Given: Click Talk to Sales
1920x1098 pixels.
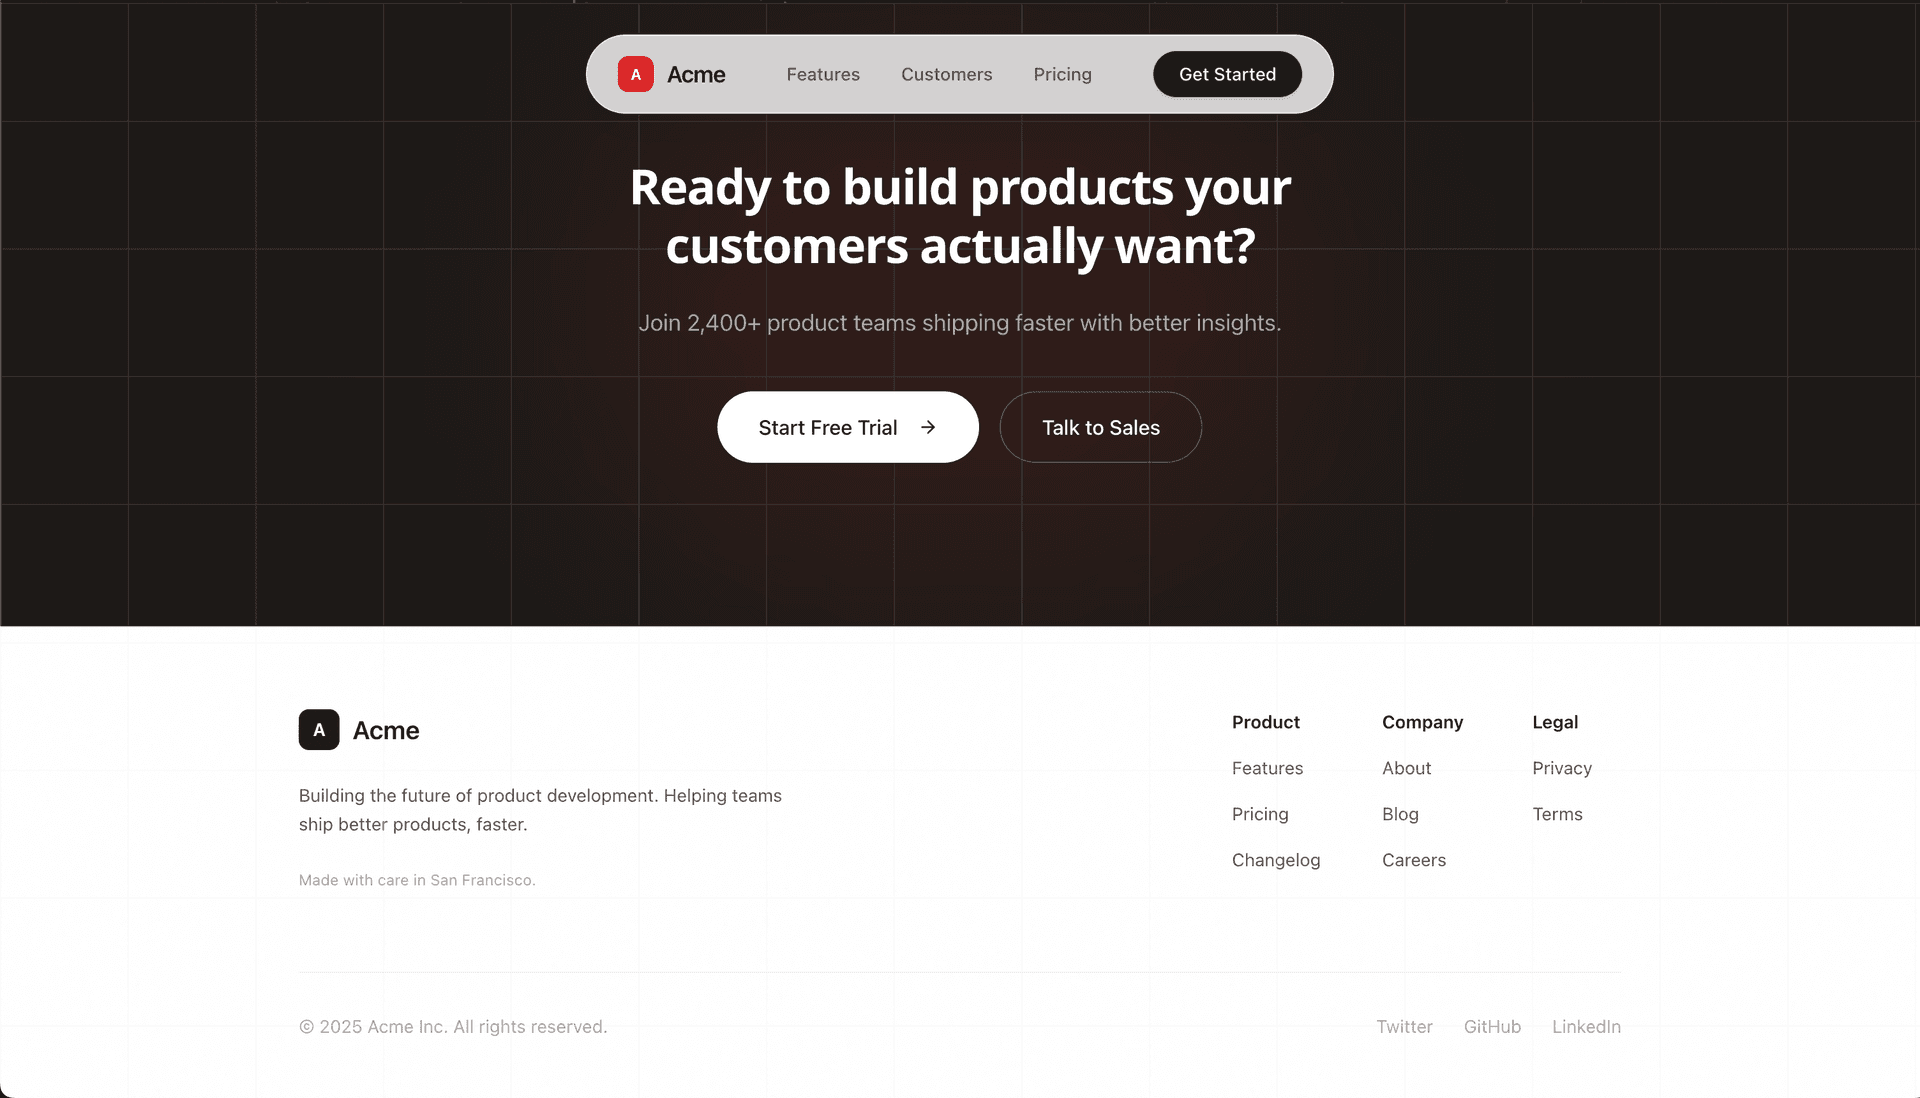Looking at the screenshot, I should pos(1100,427).
